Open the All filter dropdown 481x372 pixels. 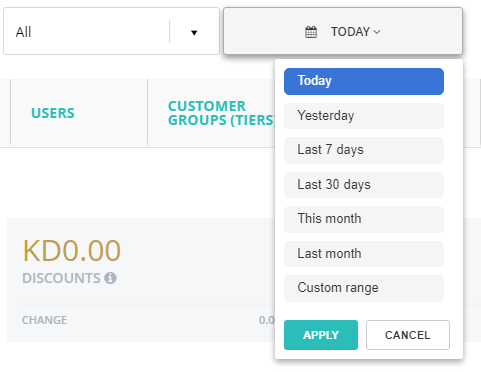[x=111, y=31]
